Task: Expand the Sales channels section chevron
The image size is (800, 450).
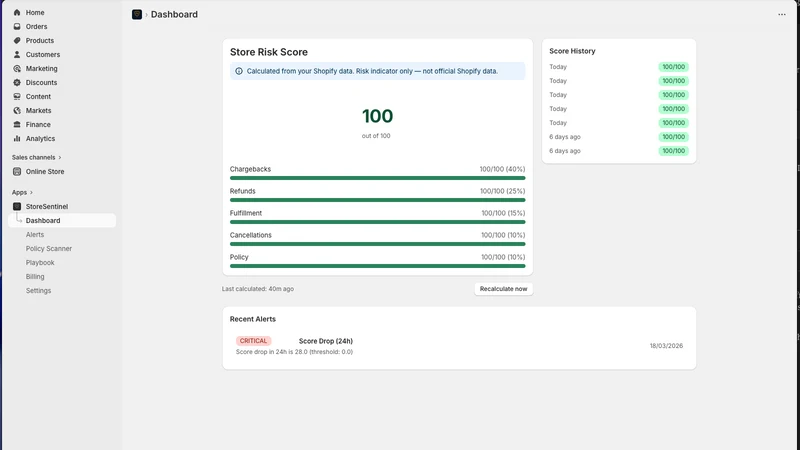Action: click(x=60, y=158)
